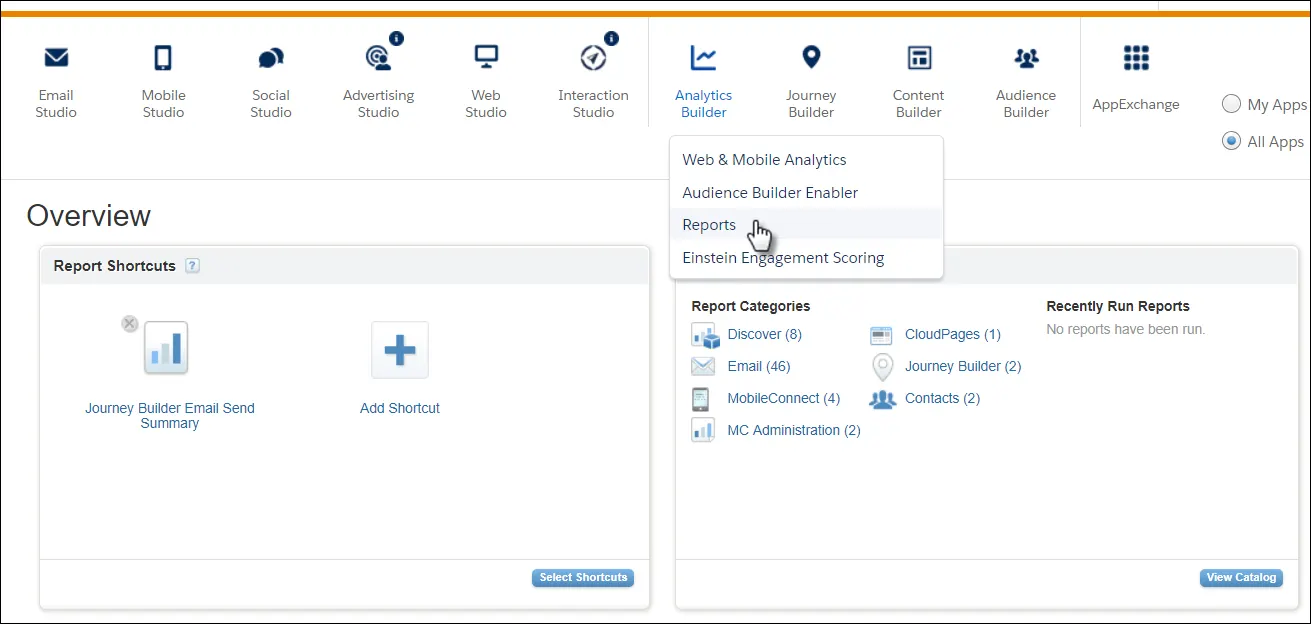Click the Journey Builder app label
Screen dimensions: 1311x624
811,104
